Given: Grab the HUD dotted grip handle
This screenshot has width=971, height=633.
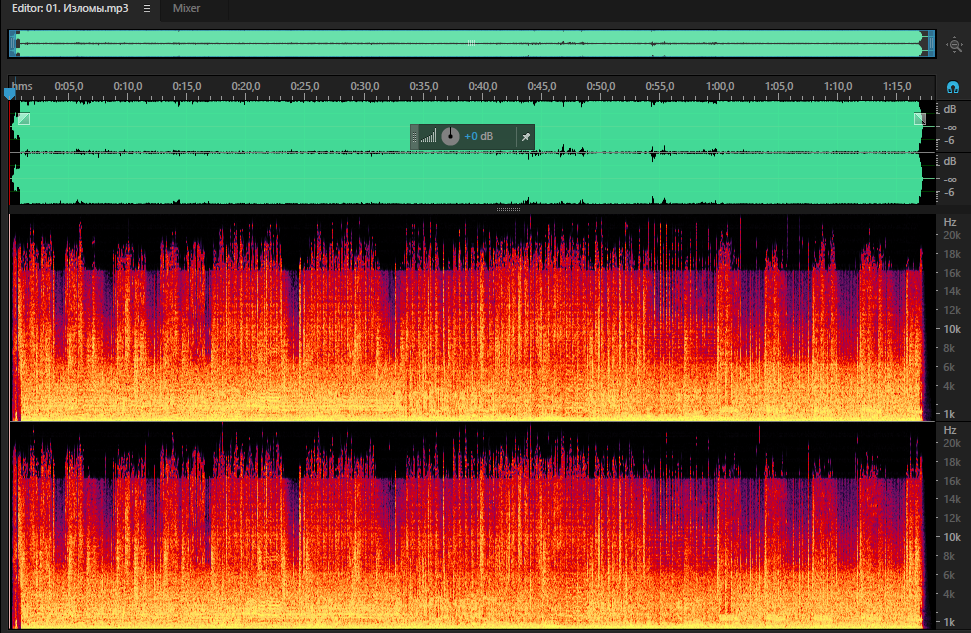Looking at the screenshot, I should click(414, 137).
